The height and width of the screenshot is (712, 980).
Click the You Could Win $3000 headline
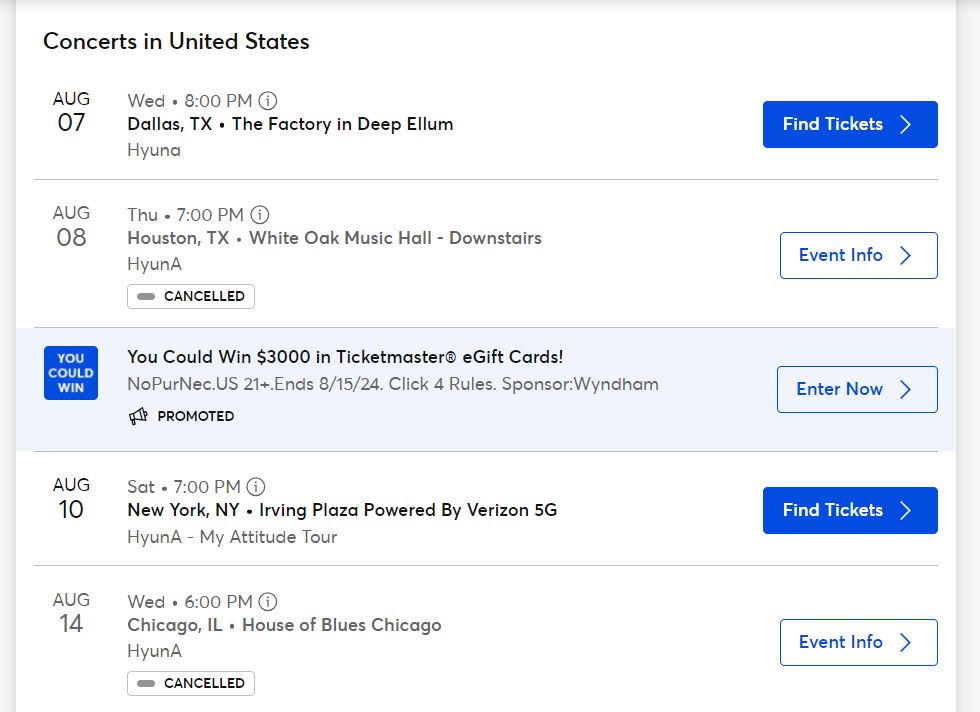pyautogui.click(x=345, y=357)
